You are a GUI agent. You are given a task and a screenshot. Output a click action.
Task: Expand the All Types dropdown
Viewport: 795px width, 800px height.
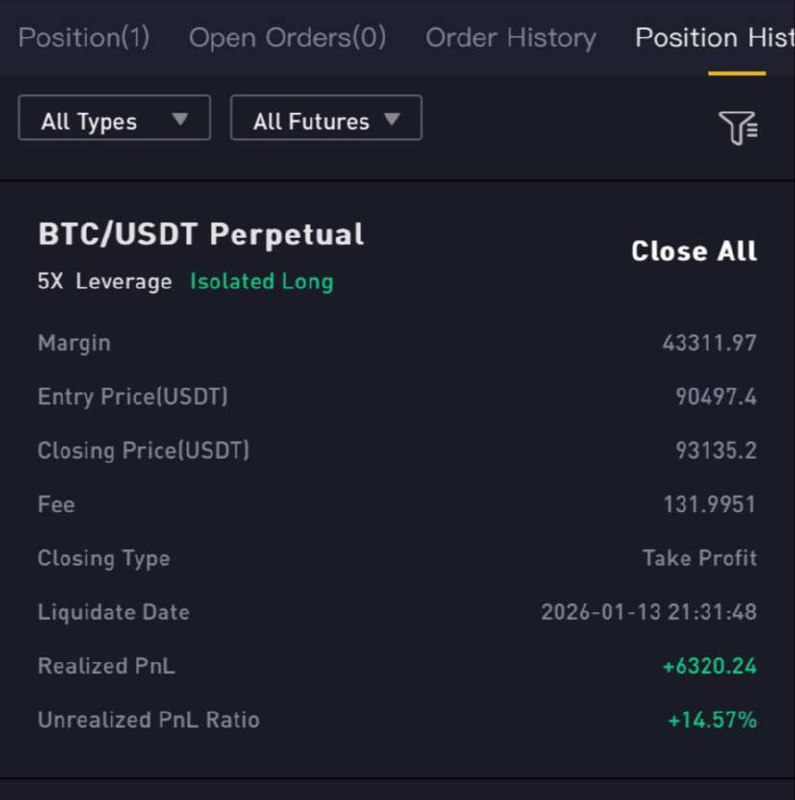coord(114,121)
